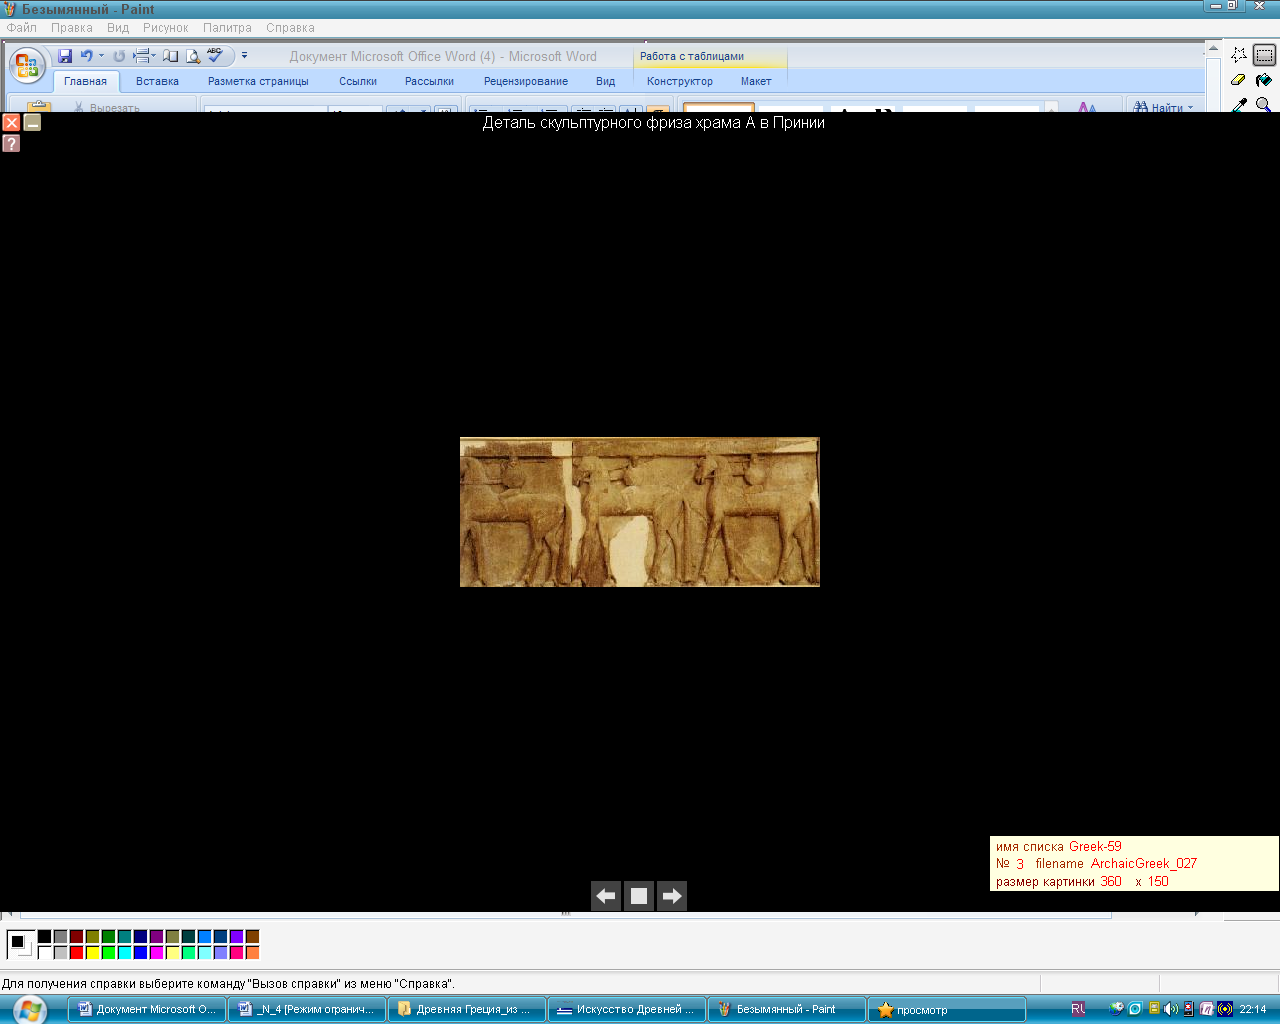This screenshot has height=1024, width=1280.
Task: Click the RU language indicator in tray
Action: [1078, 1009]
